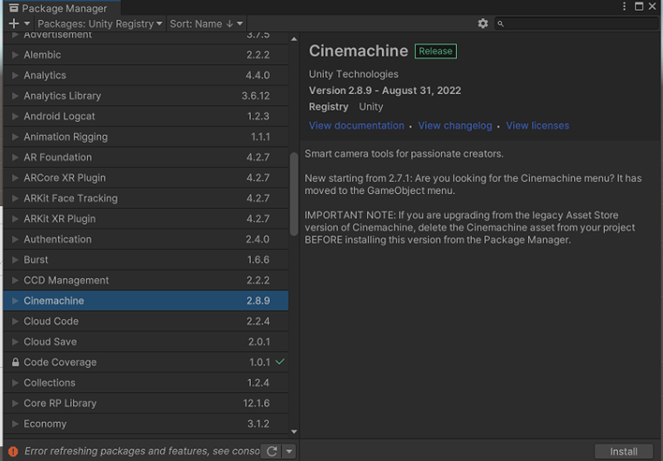This screenshot has height=461, width=663.
Task: Expand Cloud Save package arrow
Action: pyautogui.click(x=15, y=342)
